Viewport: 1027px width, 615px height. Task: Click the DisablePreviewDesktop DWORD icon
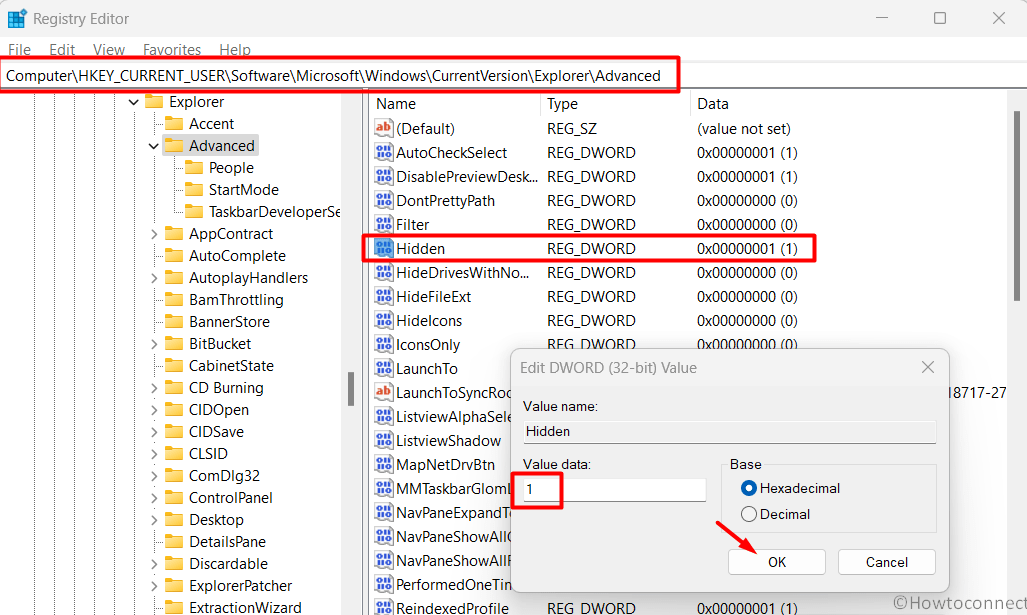pos(383,177)
